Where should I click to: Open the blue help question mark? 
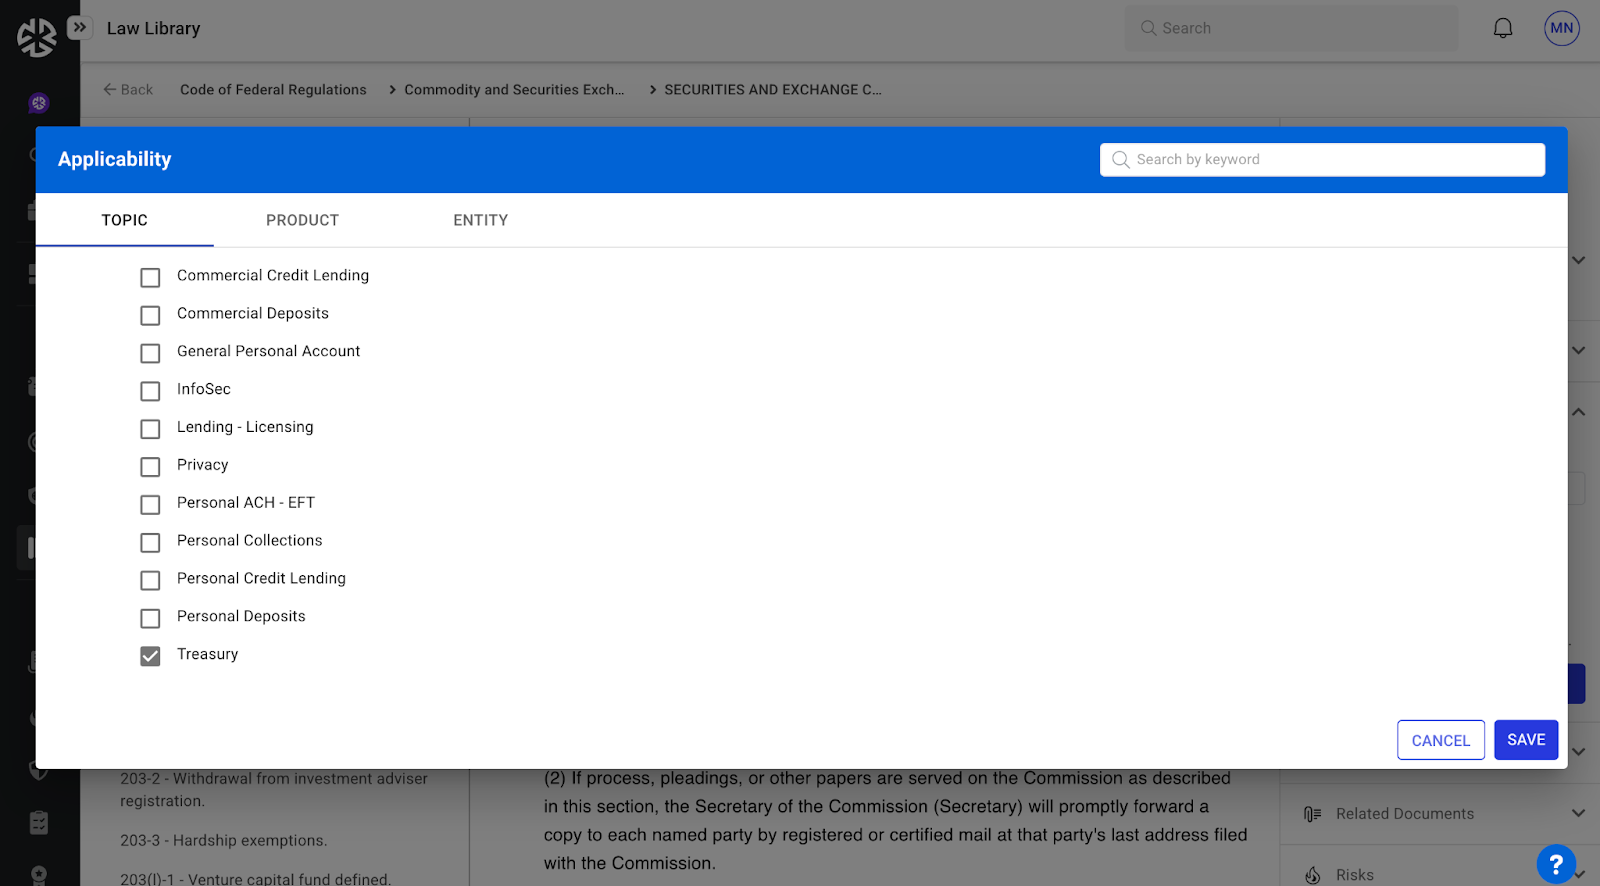point(1555,864)
